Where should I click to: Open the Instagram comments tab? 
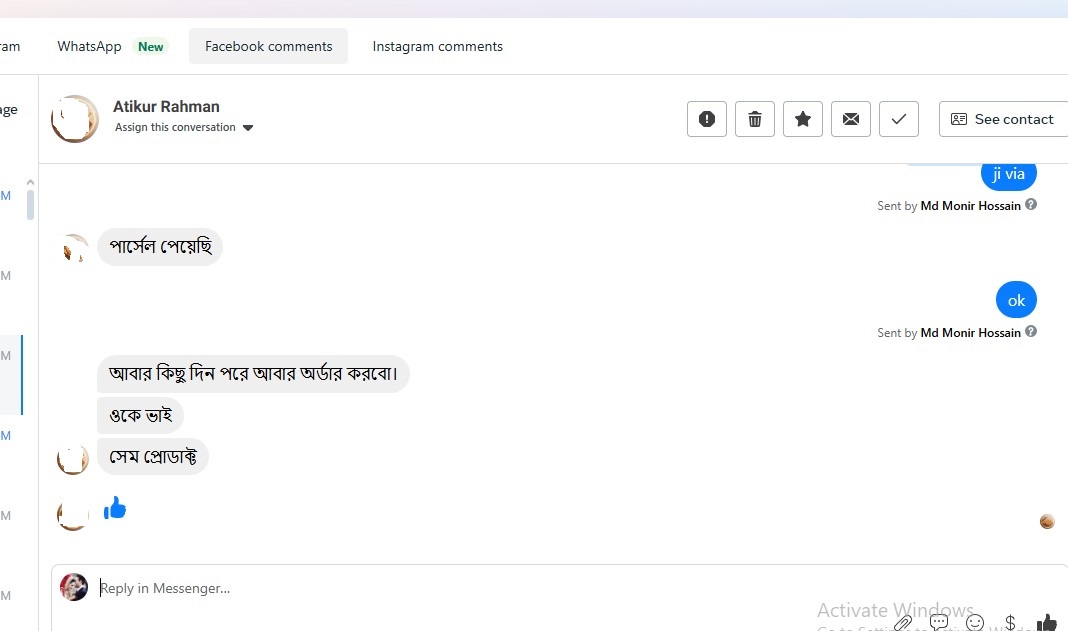point(438,46)
